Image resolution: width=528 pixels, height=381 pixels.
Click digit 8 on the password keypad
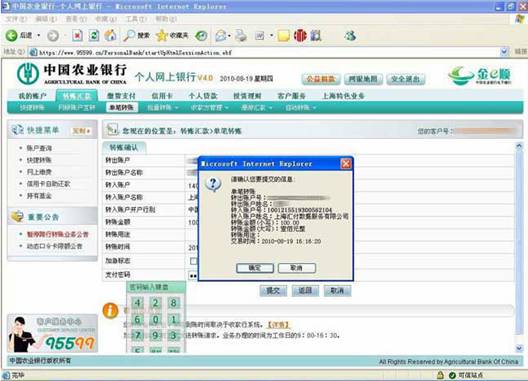pos(173,303)
